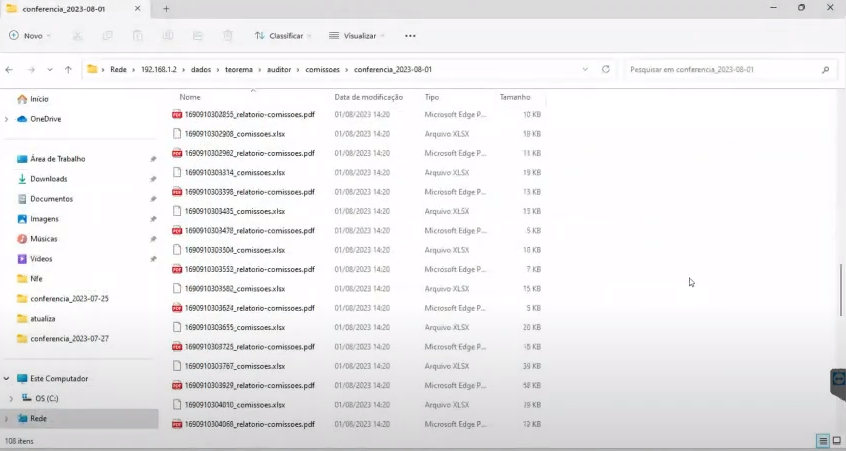Go back with the back arrow
Image resolution: width=846 pixels, height=451 pixels.
coord(9,70)
